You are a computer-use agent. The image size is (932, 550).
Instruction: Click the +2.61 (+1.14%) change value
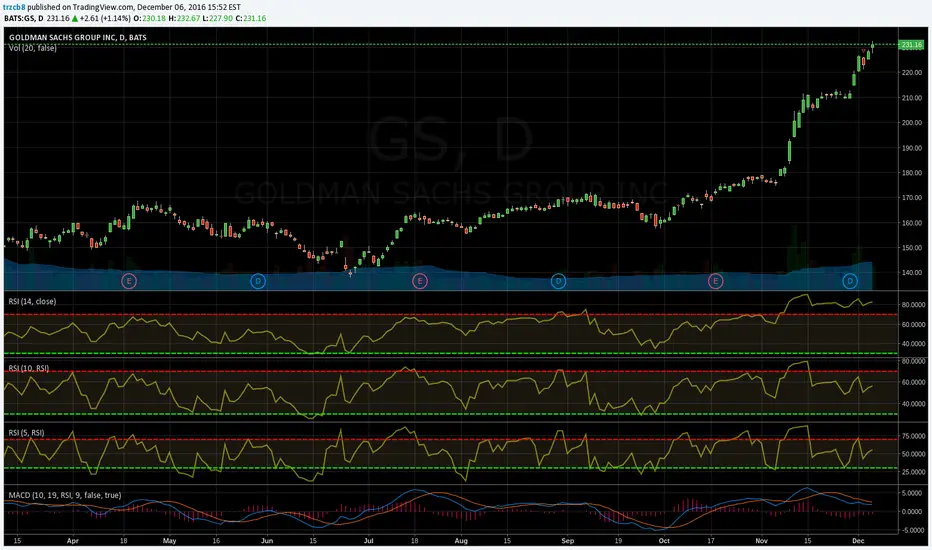[x=105, y=18]
